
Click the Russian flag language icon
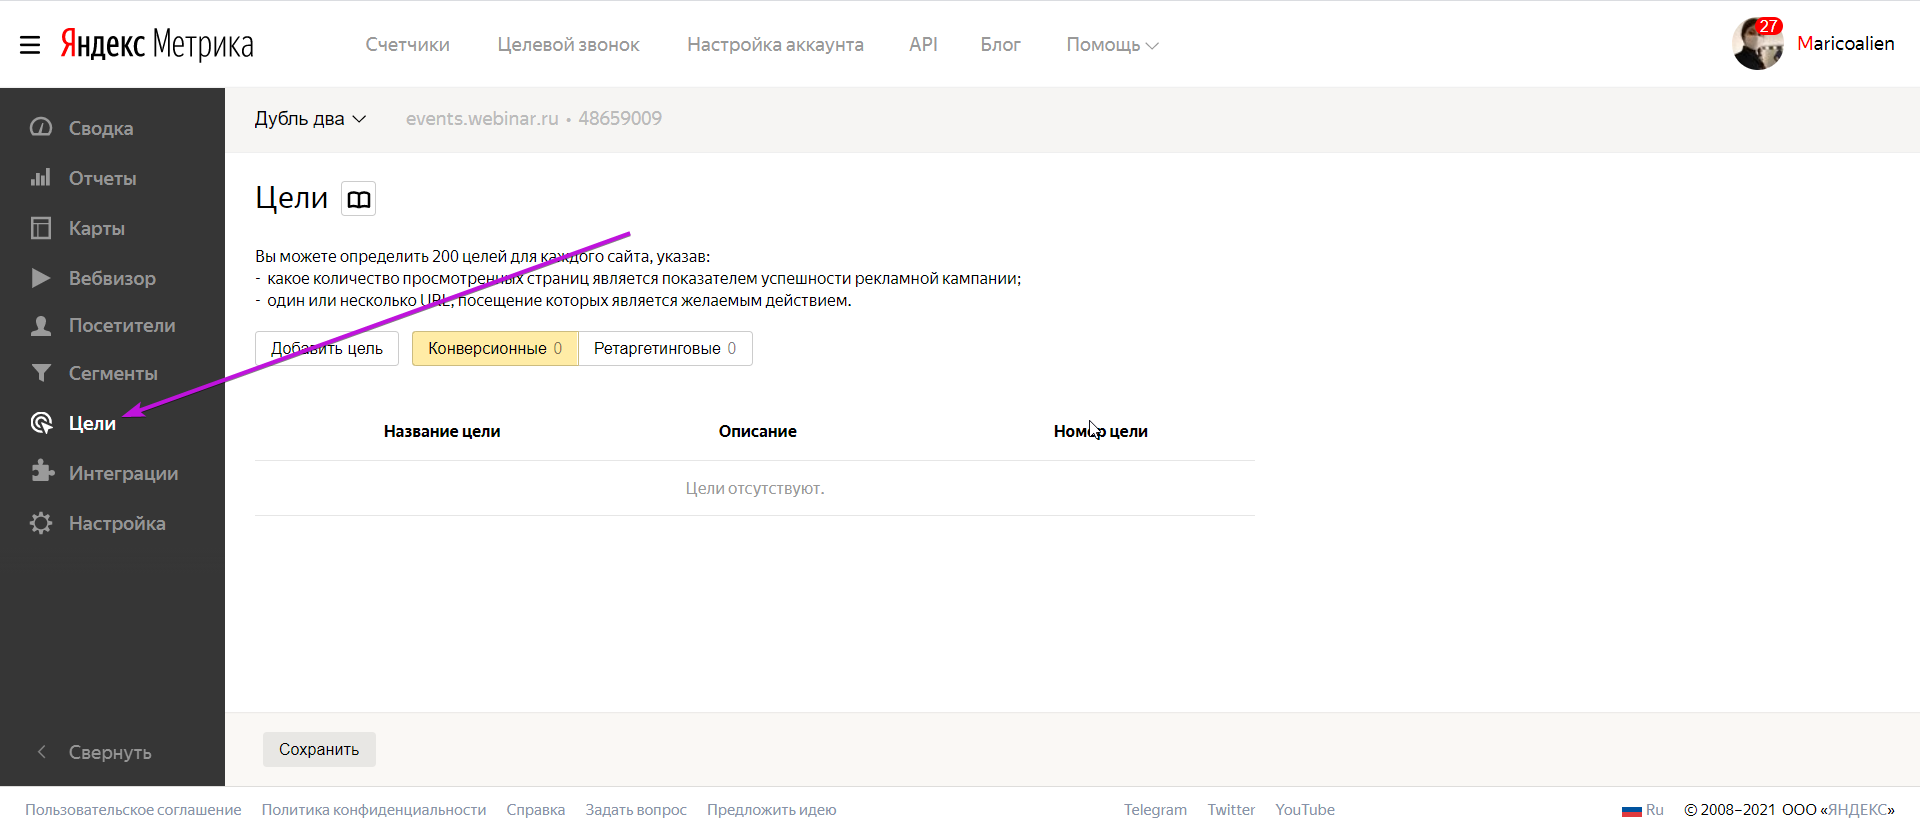tap(1631, 811)
